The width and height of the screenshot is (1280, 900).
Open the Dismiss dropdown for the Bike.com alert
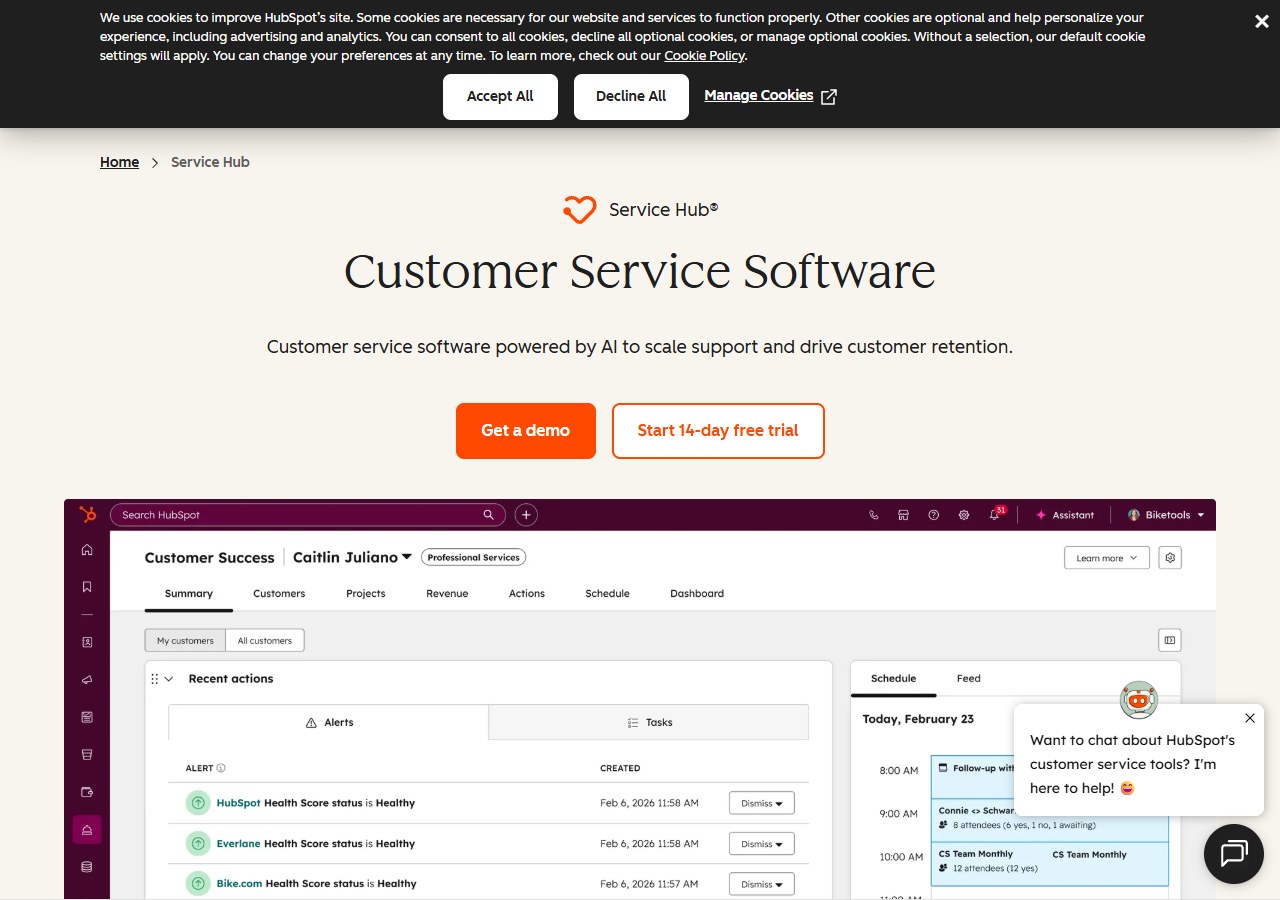pyautogui.click(x=762, y=884)
